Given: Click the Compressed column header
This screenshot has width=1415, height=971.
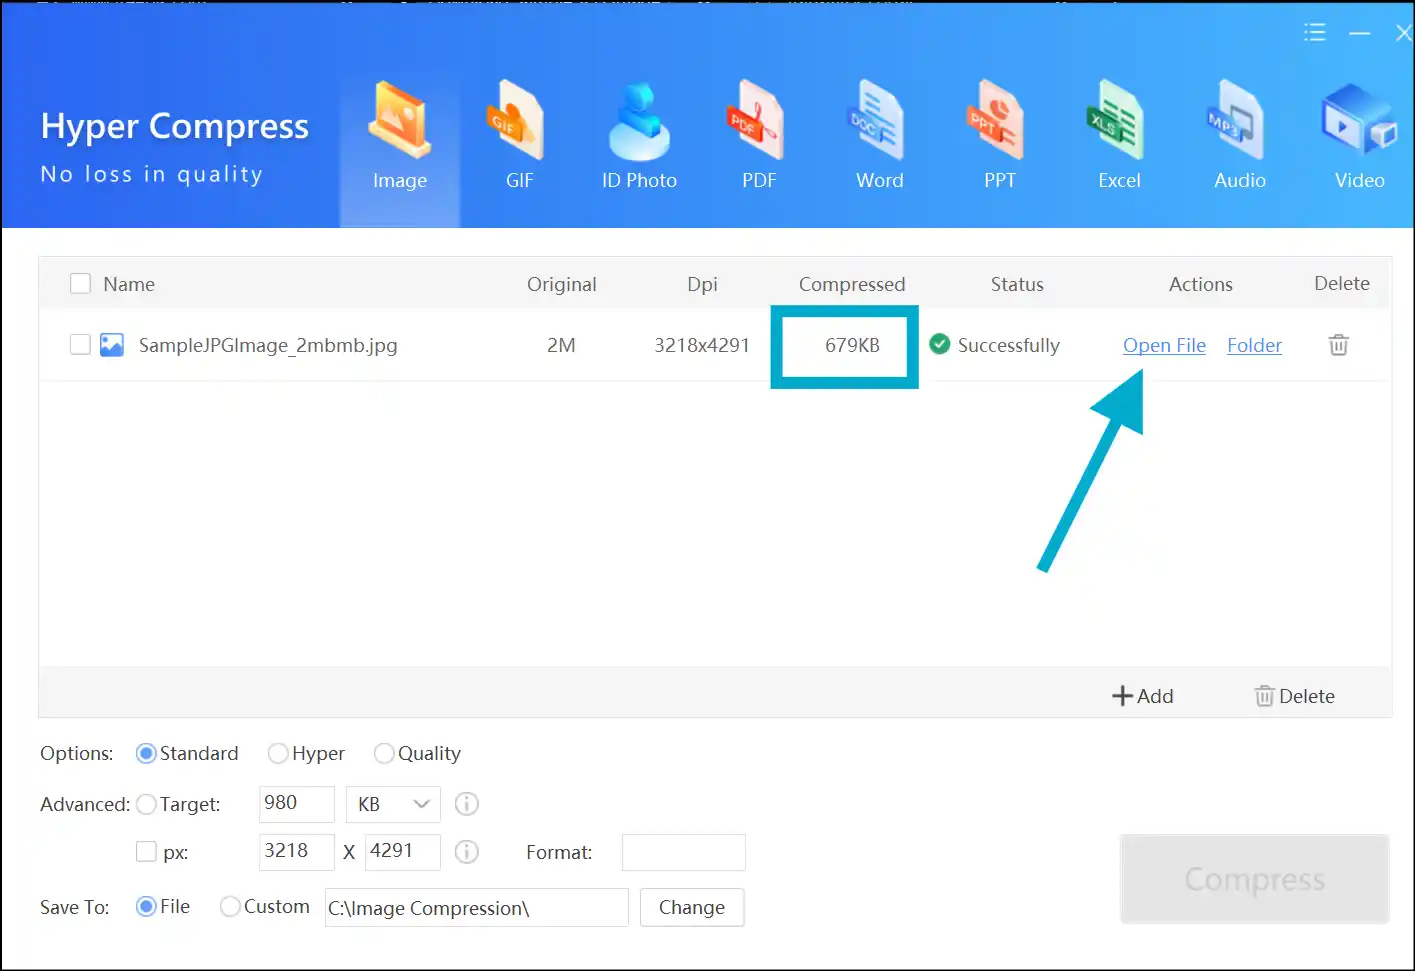Looking at the screenshot, I should coord(852,284).
